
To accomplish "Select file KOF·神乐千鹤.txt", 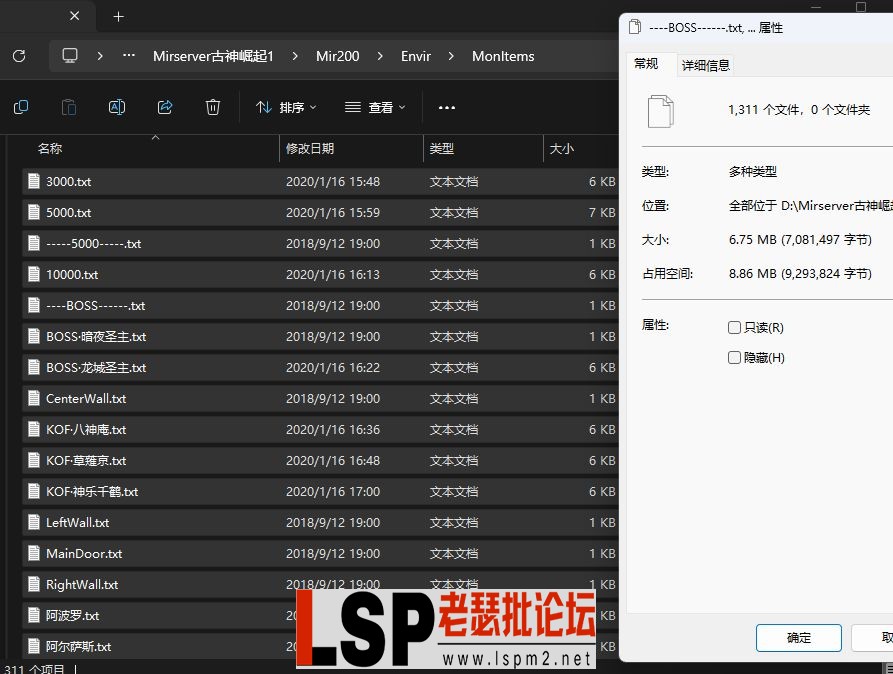I will point(92,491).
